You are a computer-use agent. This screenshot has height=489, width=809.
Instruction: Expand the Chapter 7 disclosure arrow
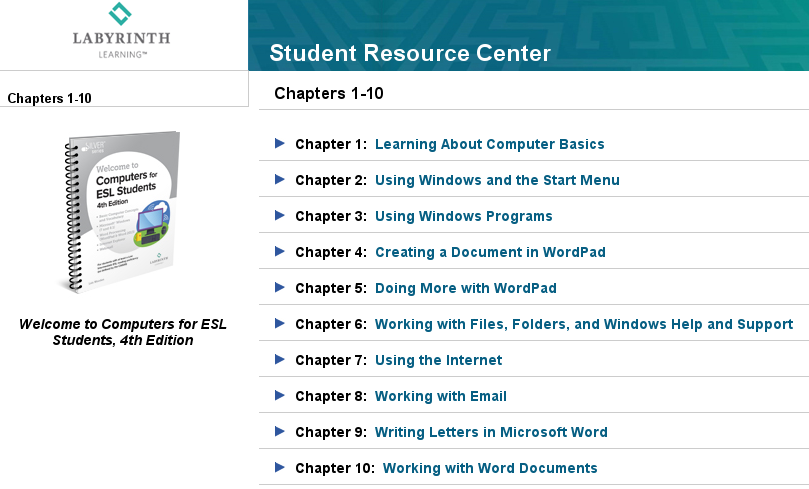click(280, 359)
